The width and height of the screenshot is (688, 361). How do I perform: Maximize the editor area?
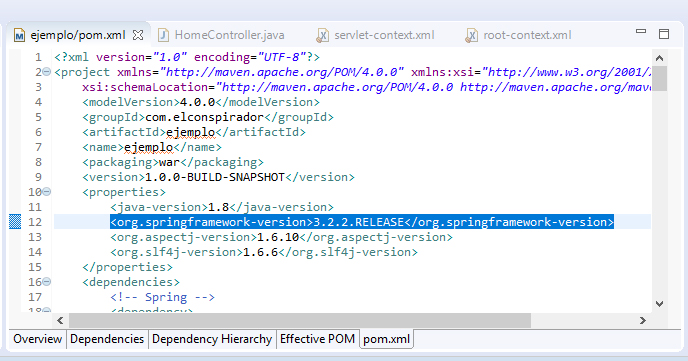tap(664, 34)
